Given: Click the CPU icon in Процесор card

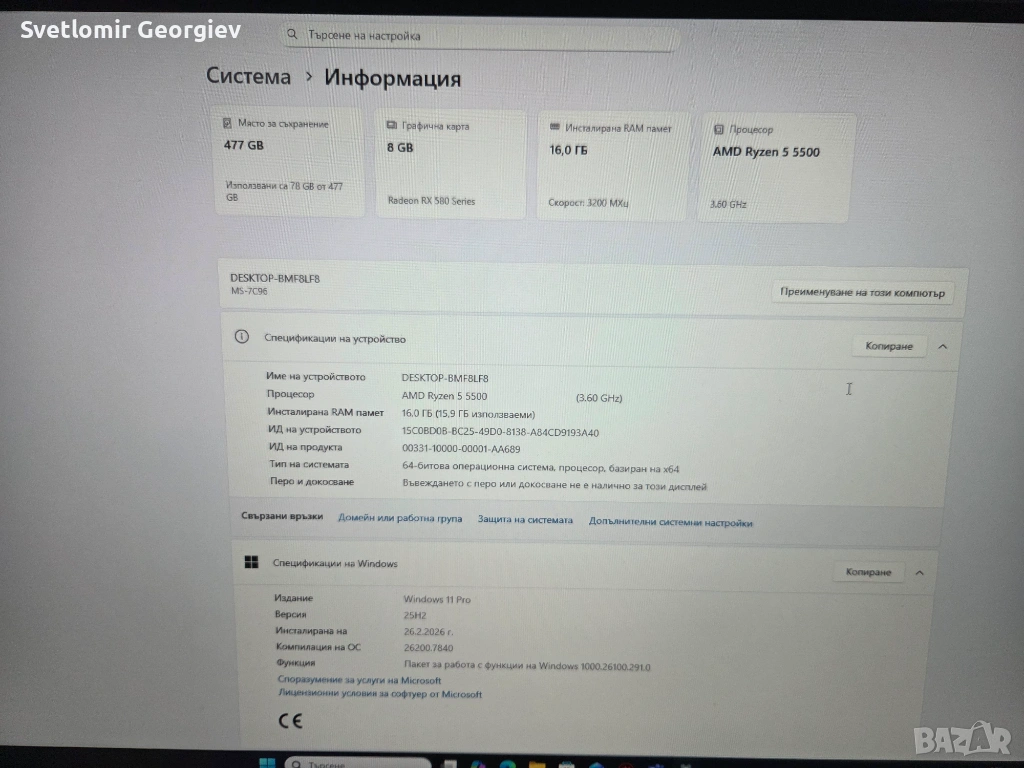Looking at the screenshot, I should (x=718, y=129).
